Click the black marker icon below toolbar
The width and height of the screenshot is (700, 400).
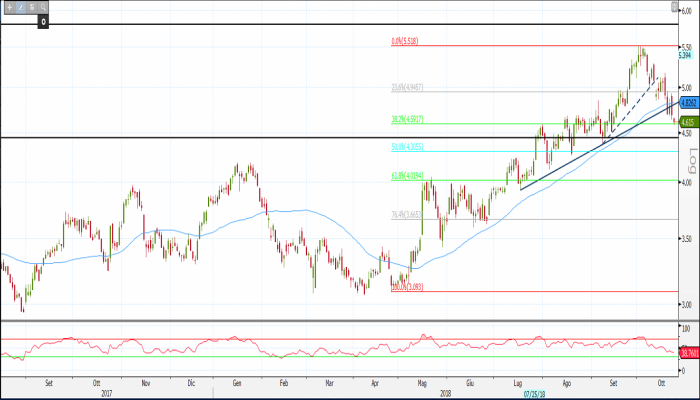(43, 21)
